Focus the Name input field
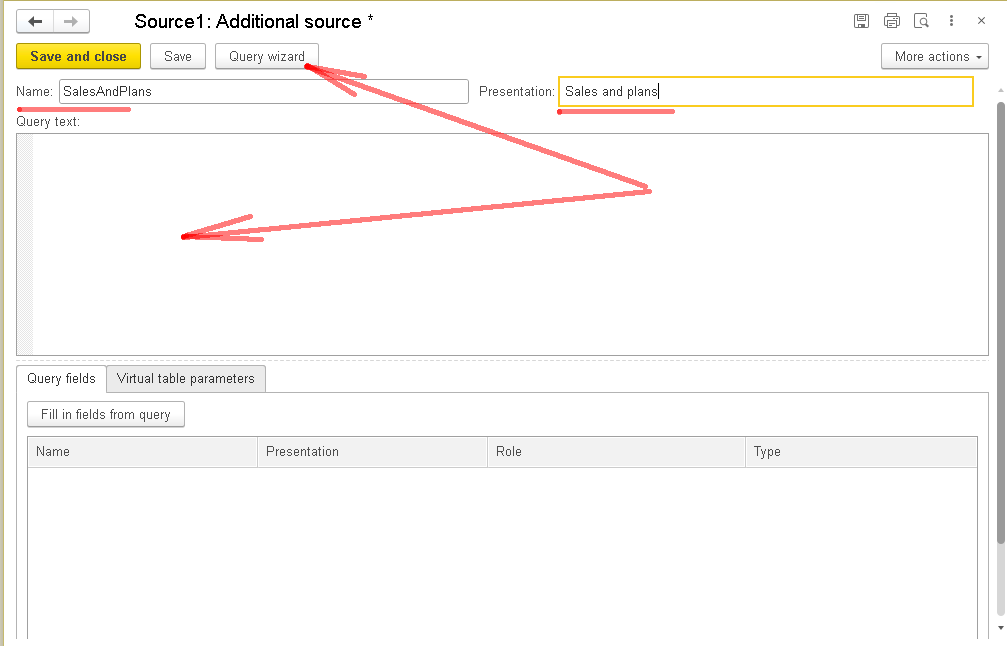1007x646 pixels. pyautogui.click(x=263, y=92)
